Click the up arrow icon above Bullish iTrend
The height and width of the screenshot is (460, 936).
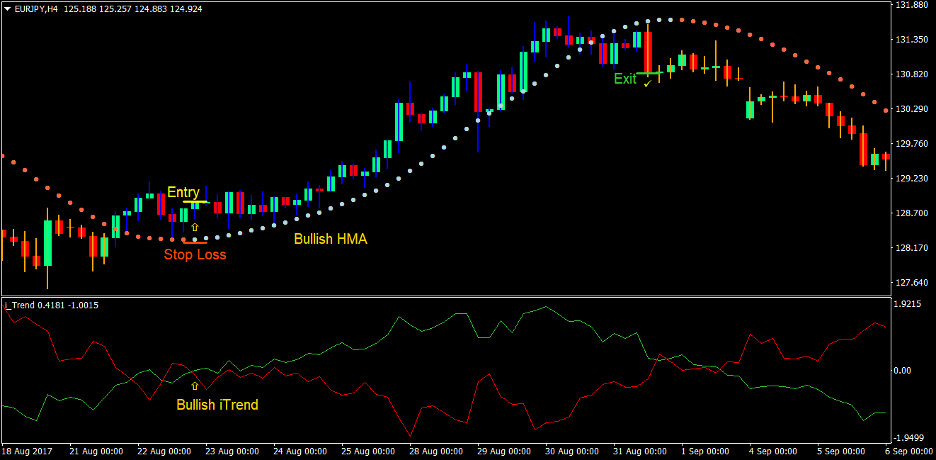(x=193, y=387)
